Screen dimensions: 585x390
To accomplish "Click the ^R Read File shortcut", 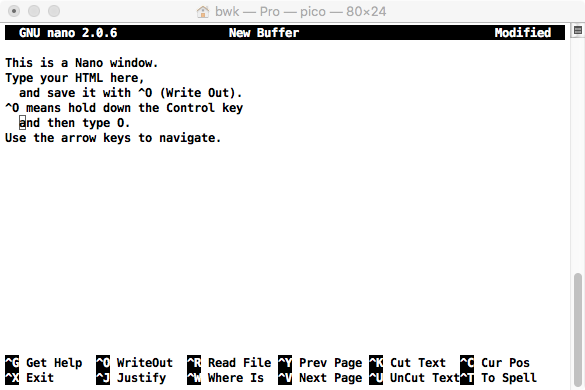I will point(229,362).
